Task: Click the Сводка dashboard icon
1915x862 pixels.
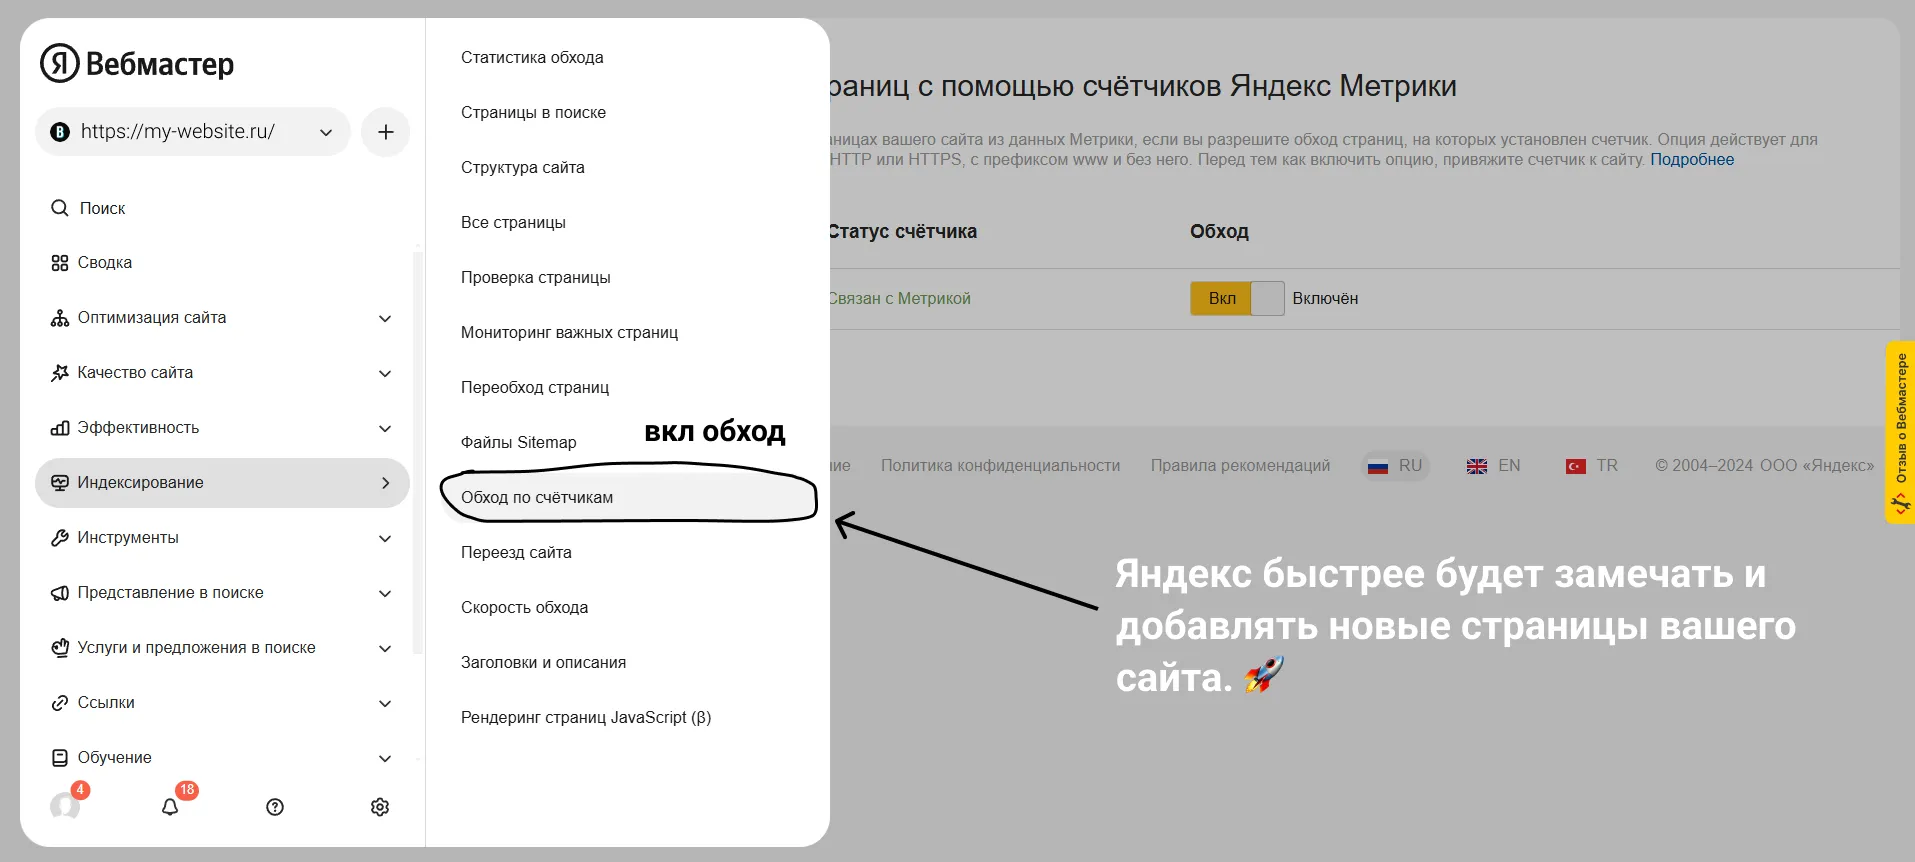Action: pos(60,263)
